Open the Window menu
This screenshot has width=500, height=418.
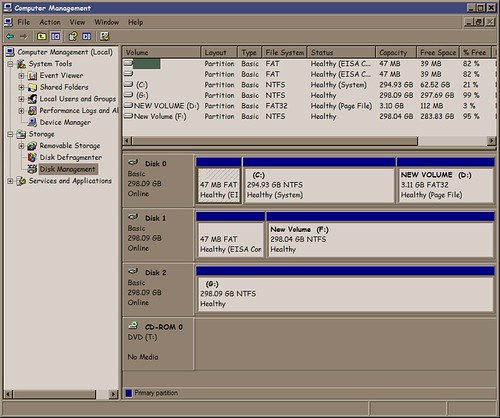(106, 22)
